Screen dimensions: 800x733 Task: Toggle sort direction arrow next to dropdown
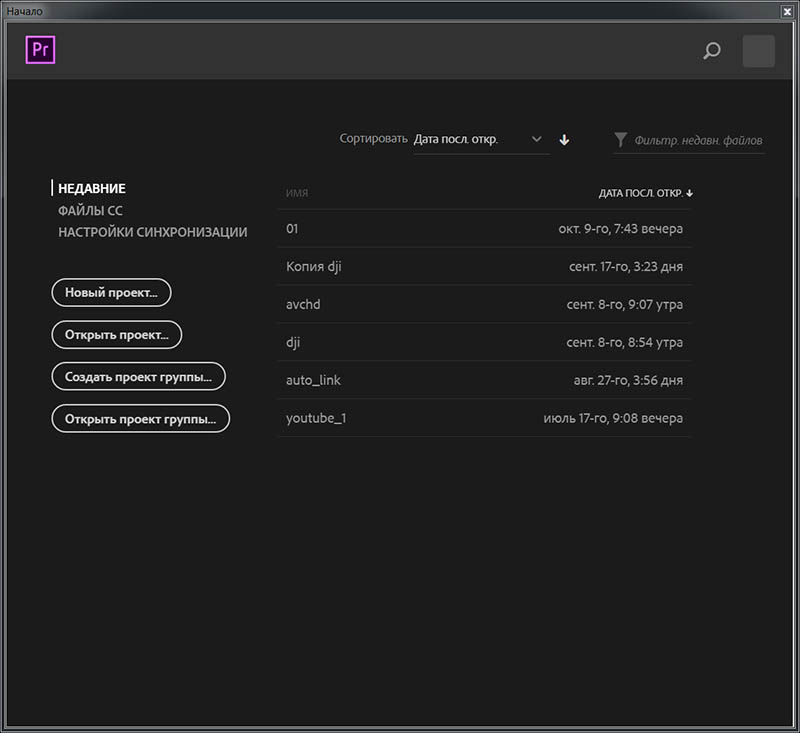pos(564,140)
